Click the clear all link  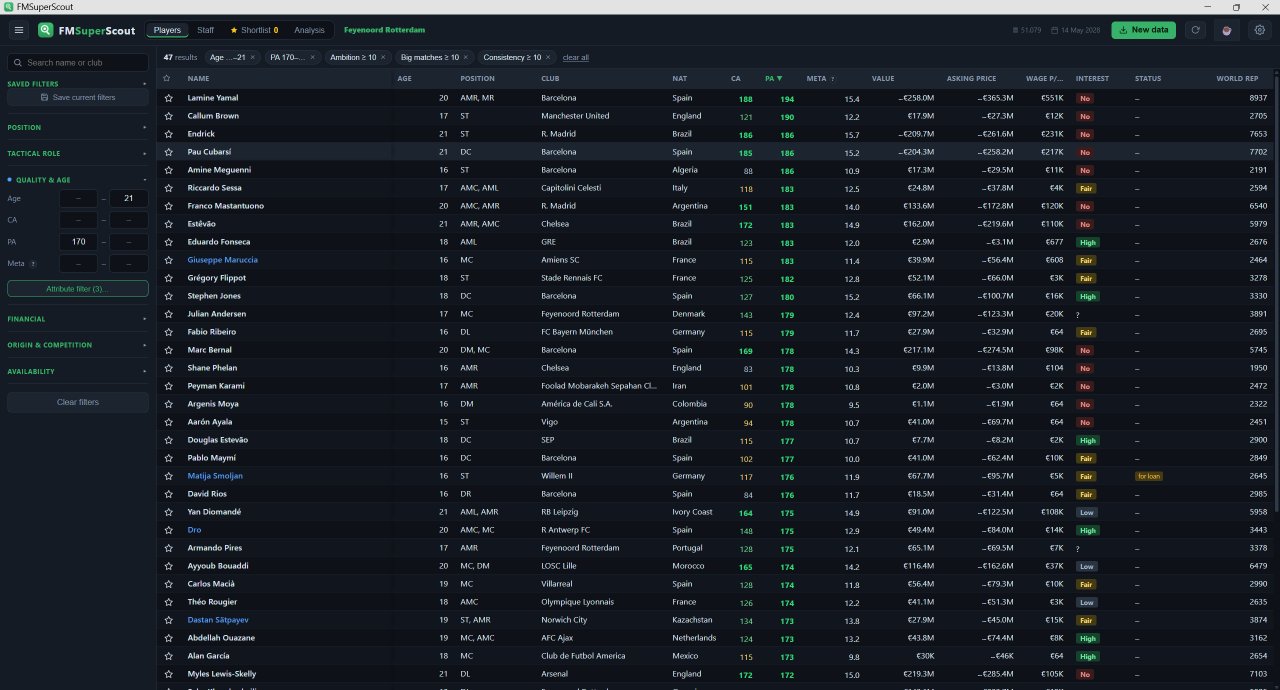click(575, 58)
